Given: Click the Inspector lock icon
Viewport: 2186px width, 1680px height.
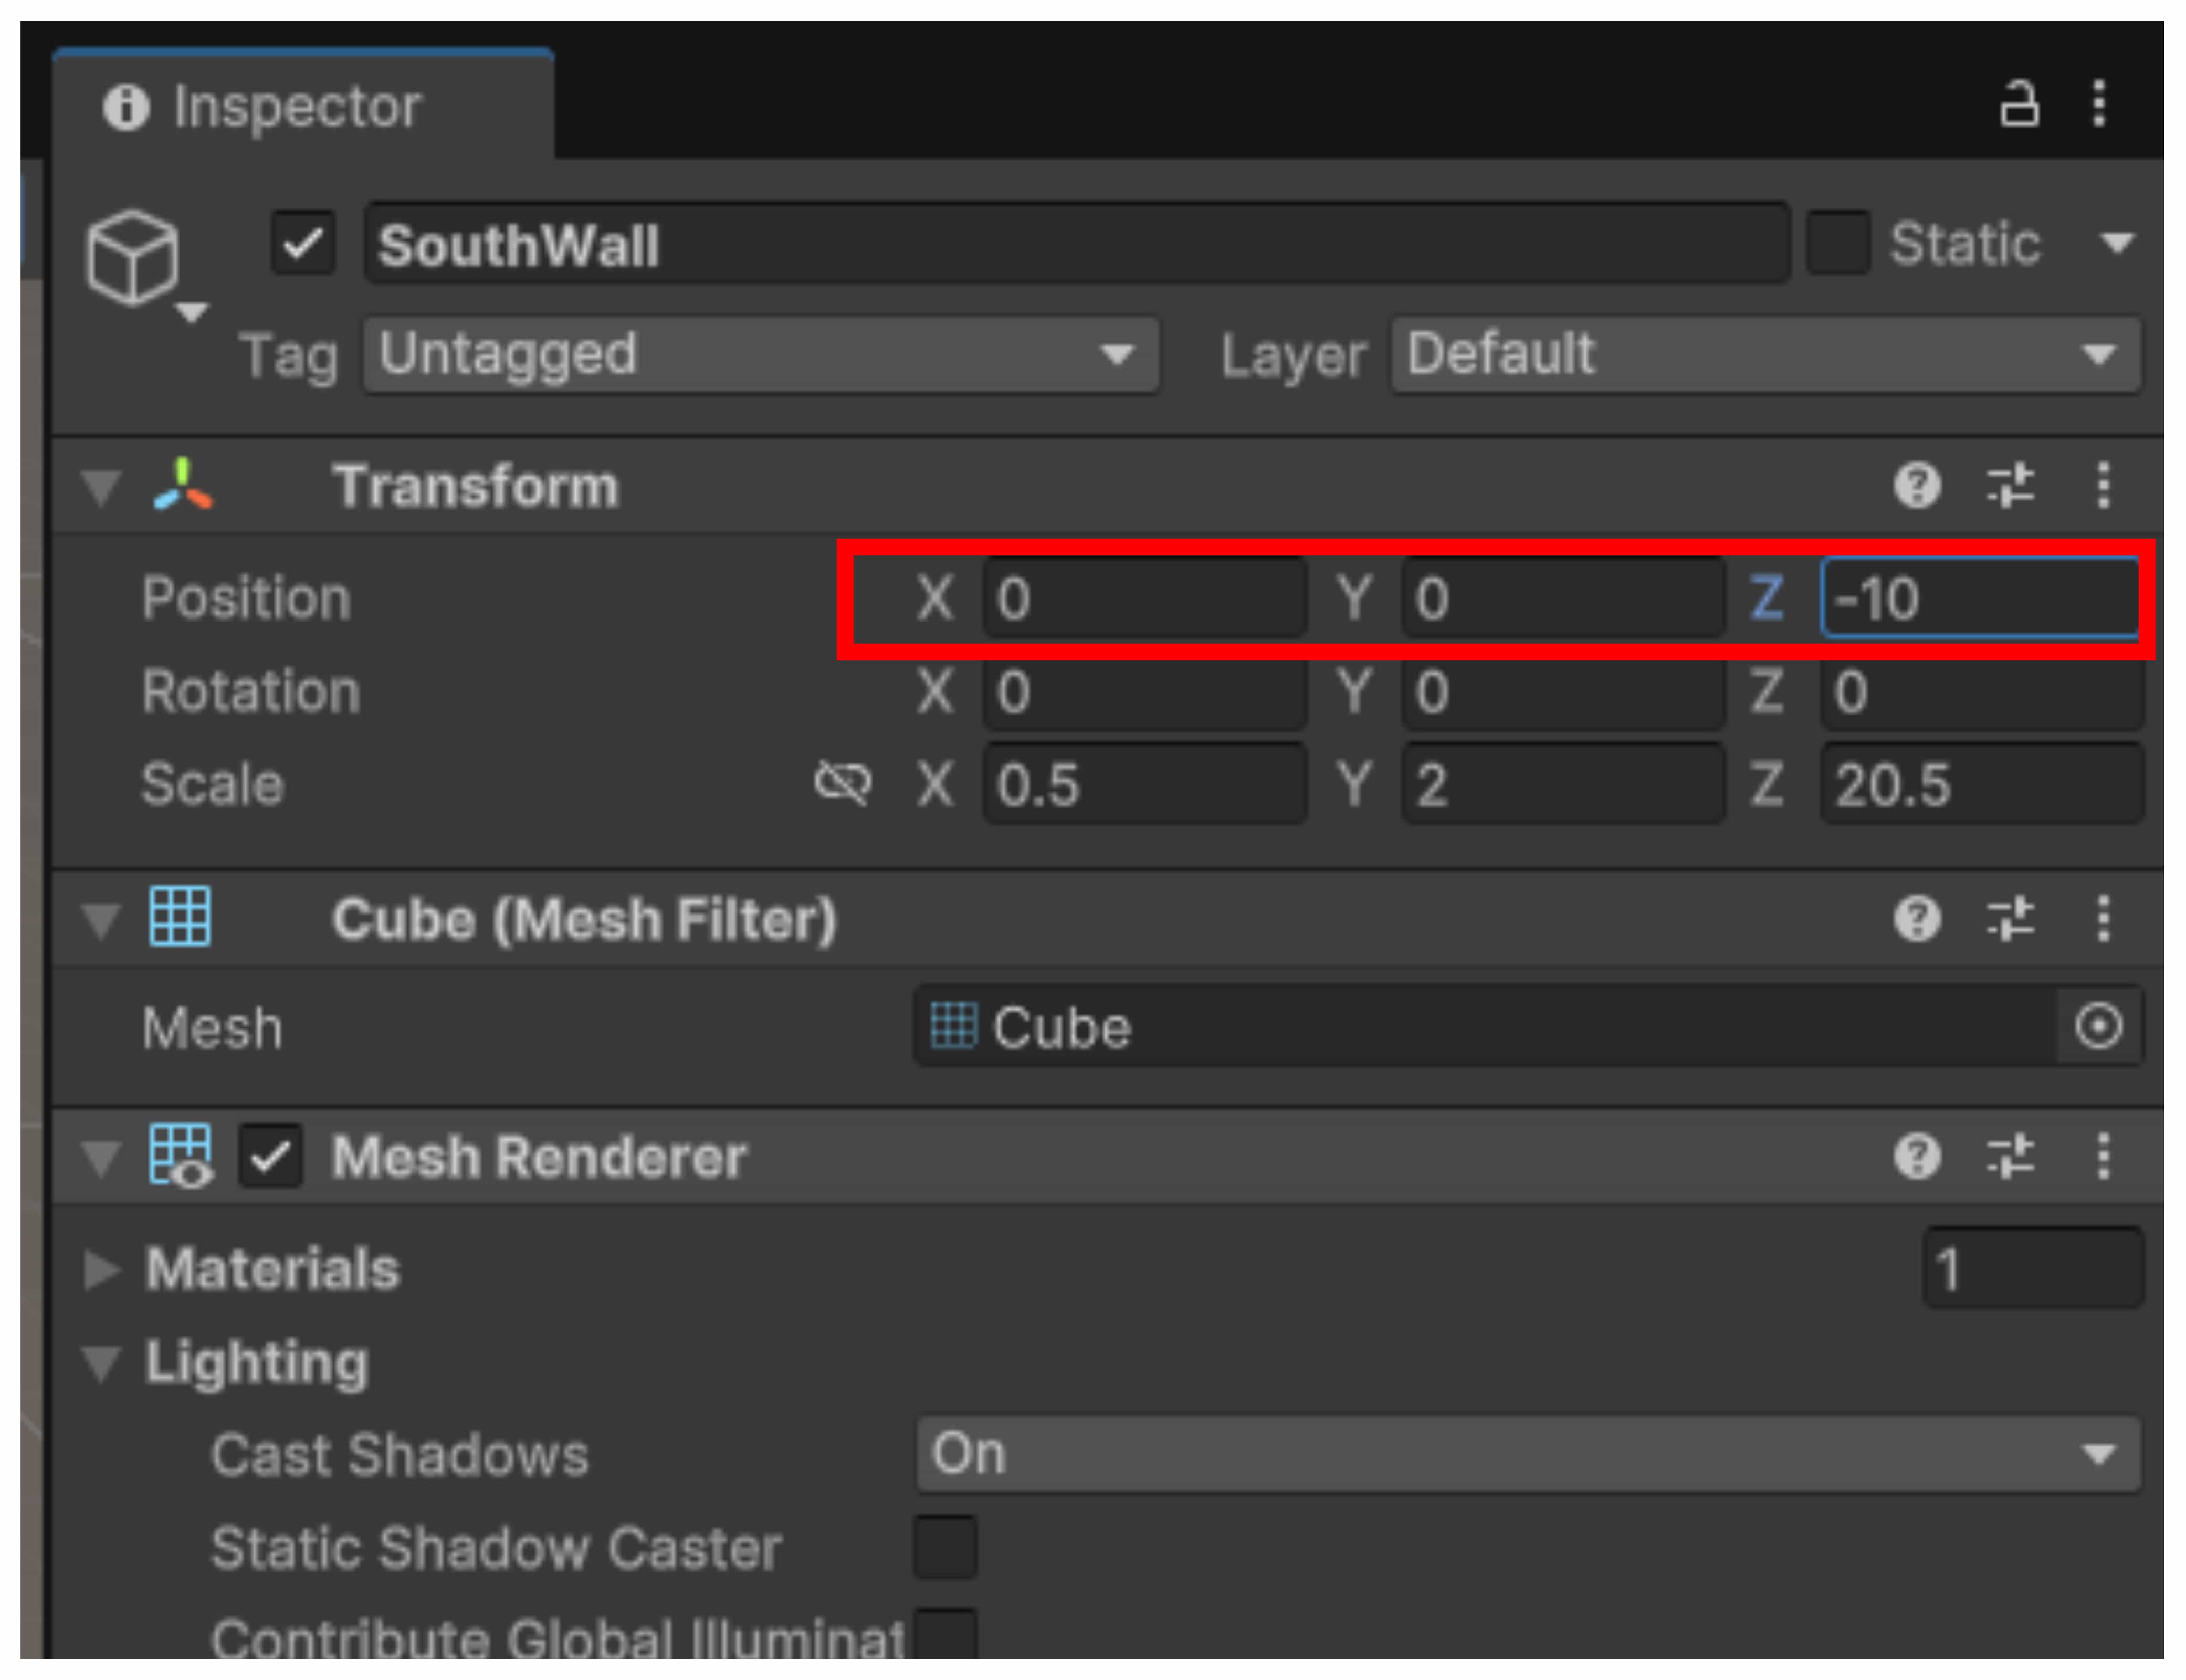Looking at the screenshot, I should click(x=2018, y=104).
